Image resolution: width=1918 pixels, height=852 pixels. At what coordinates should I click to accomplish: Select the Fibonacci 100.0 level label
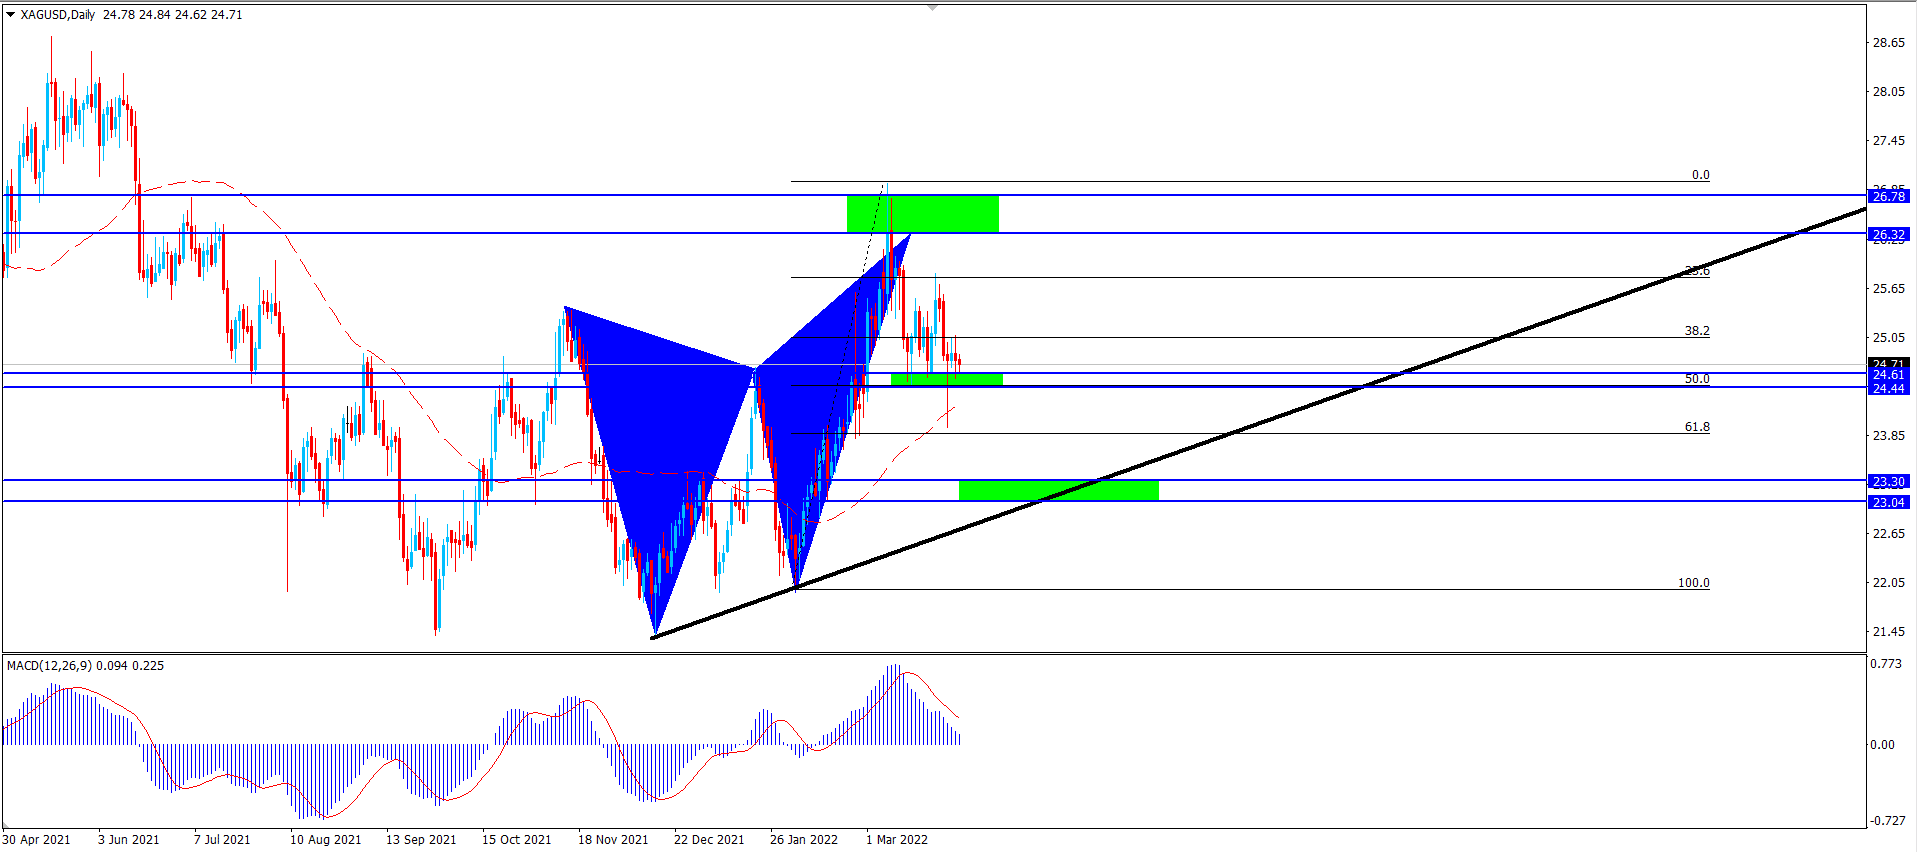pos(1693,583)
